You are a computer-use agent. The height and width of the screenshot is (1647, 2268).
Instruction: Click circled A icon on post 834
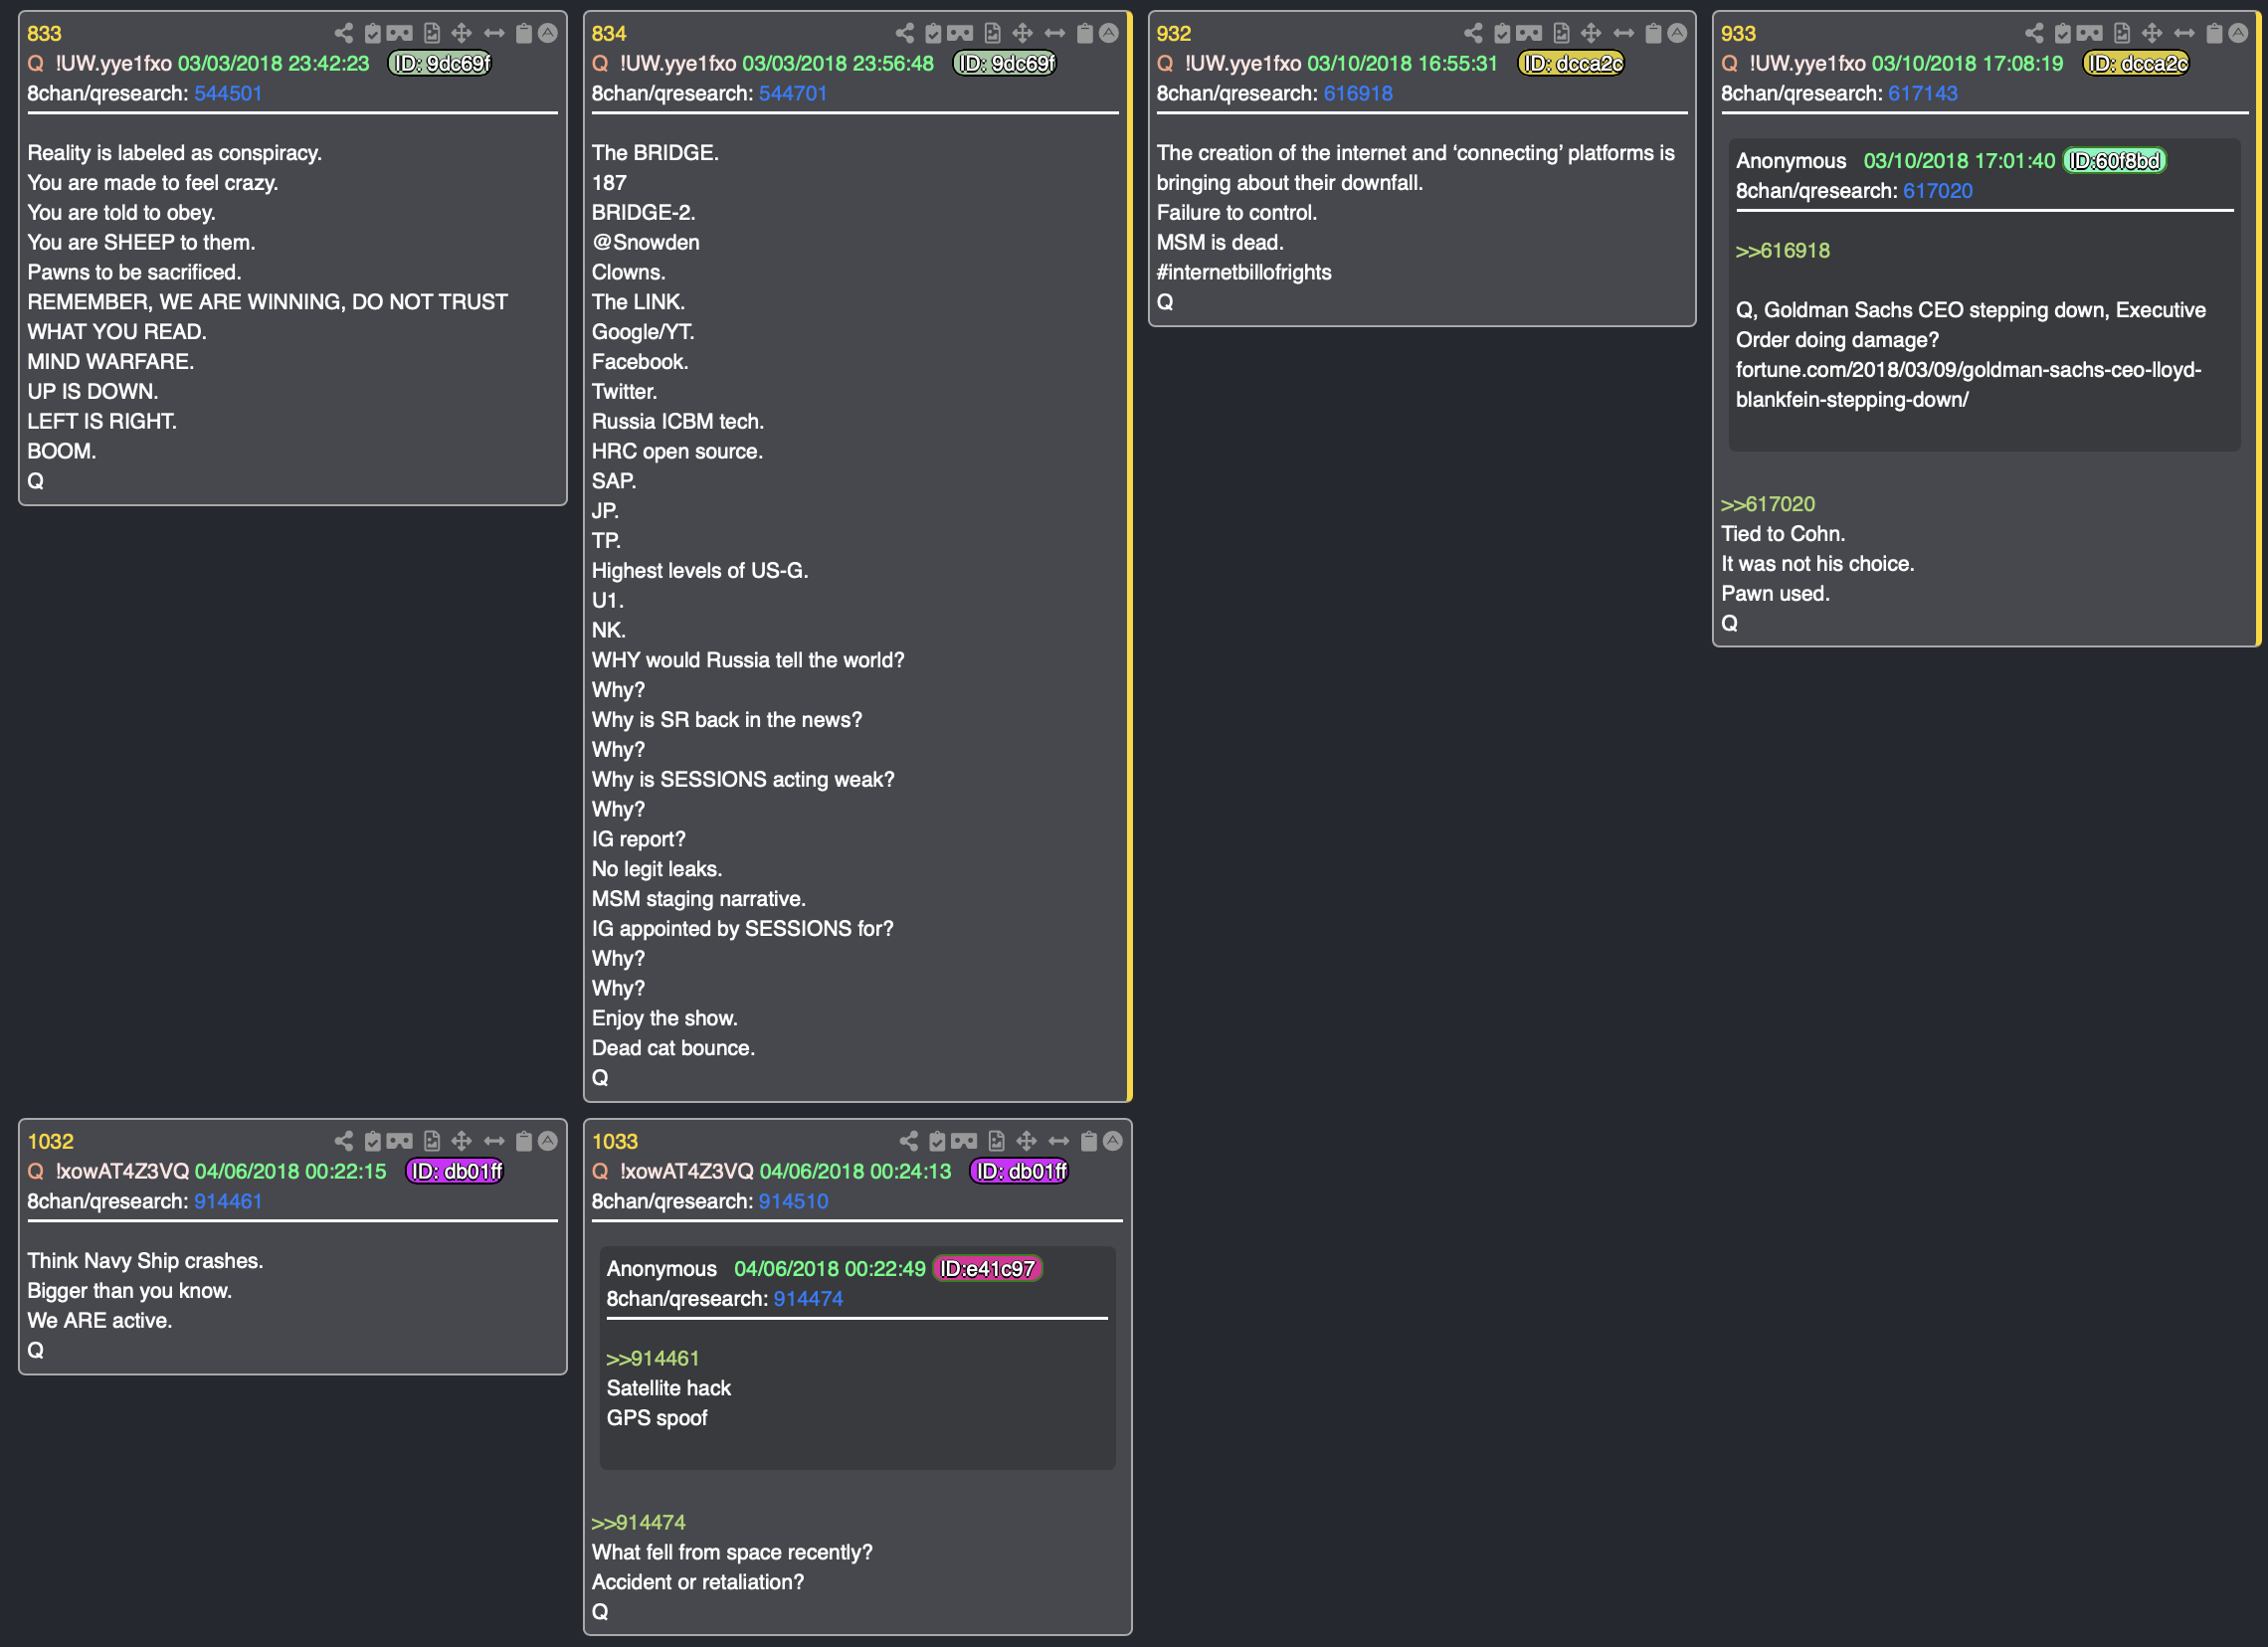click(x=1109, y=33)
